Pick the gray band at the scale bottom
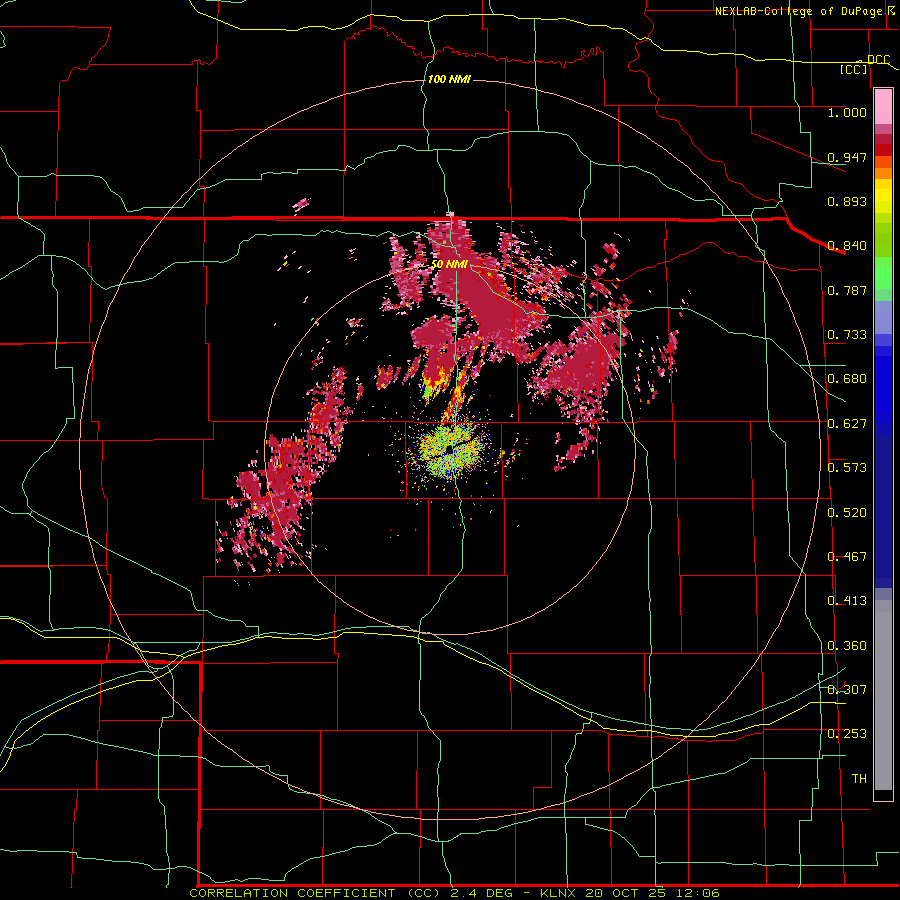The height and width of the screenshot is (900, 900). coord(883,695)
